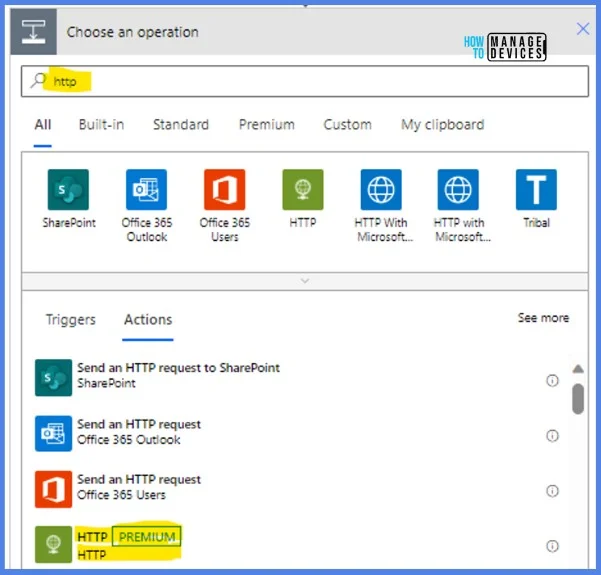
Task: Switch to the Standard tab
Action: pyautogui.click(x=181, y=125)
